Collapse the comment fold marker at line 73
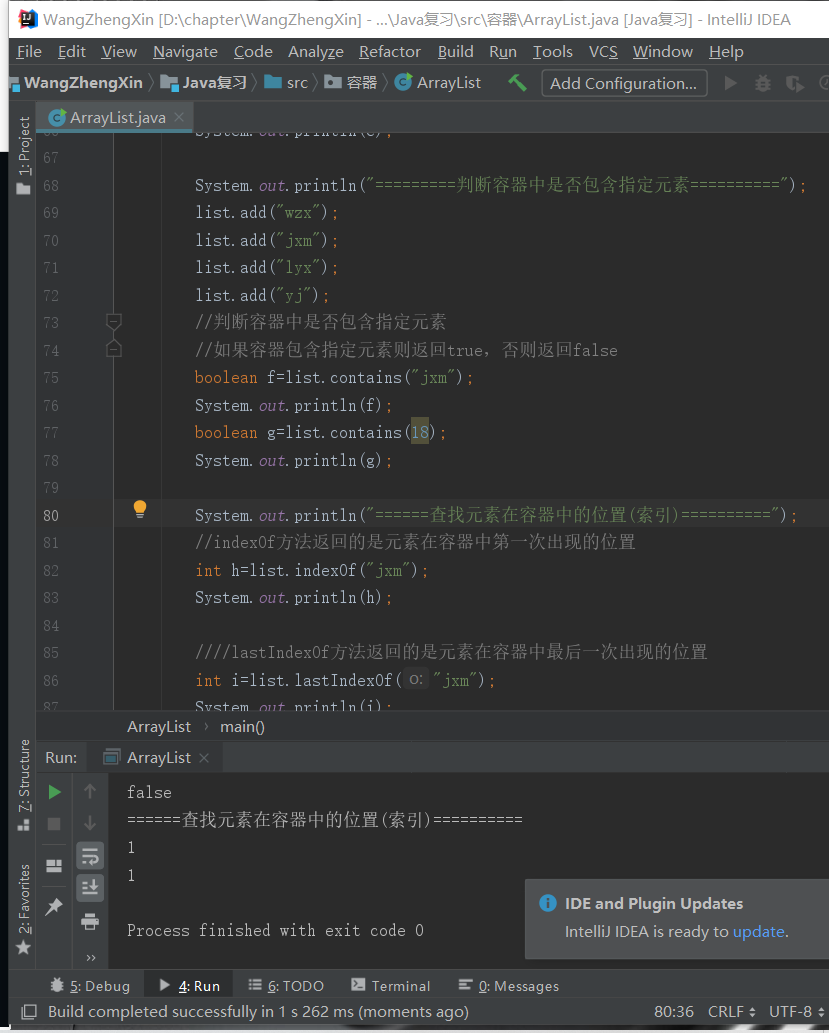Screen dimensions: 829x1033 coord(114,322)
